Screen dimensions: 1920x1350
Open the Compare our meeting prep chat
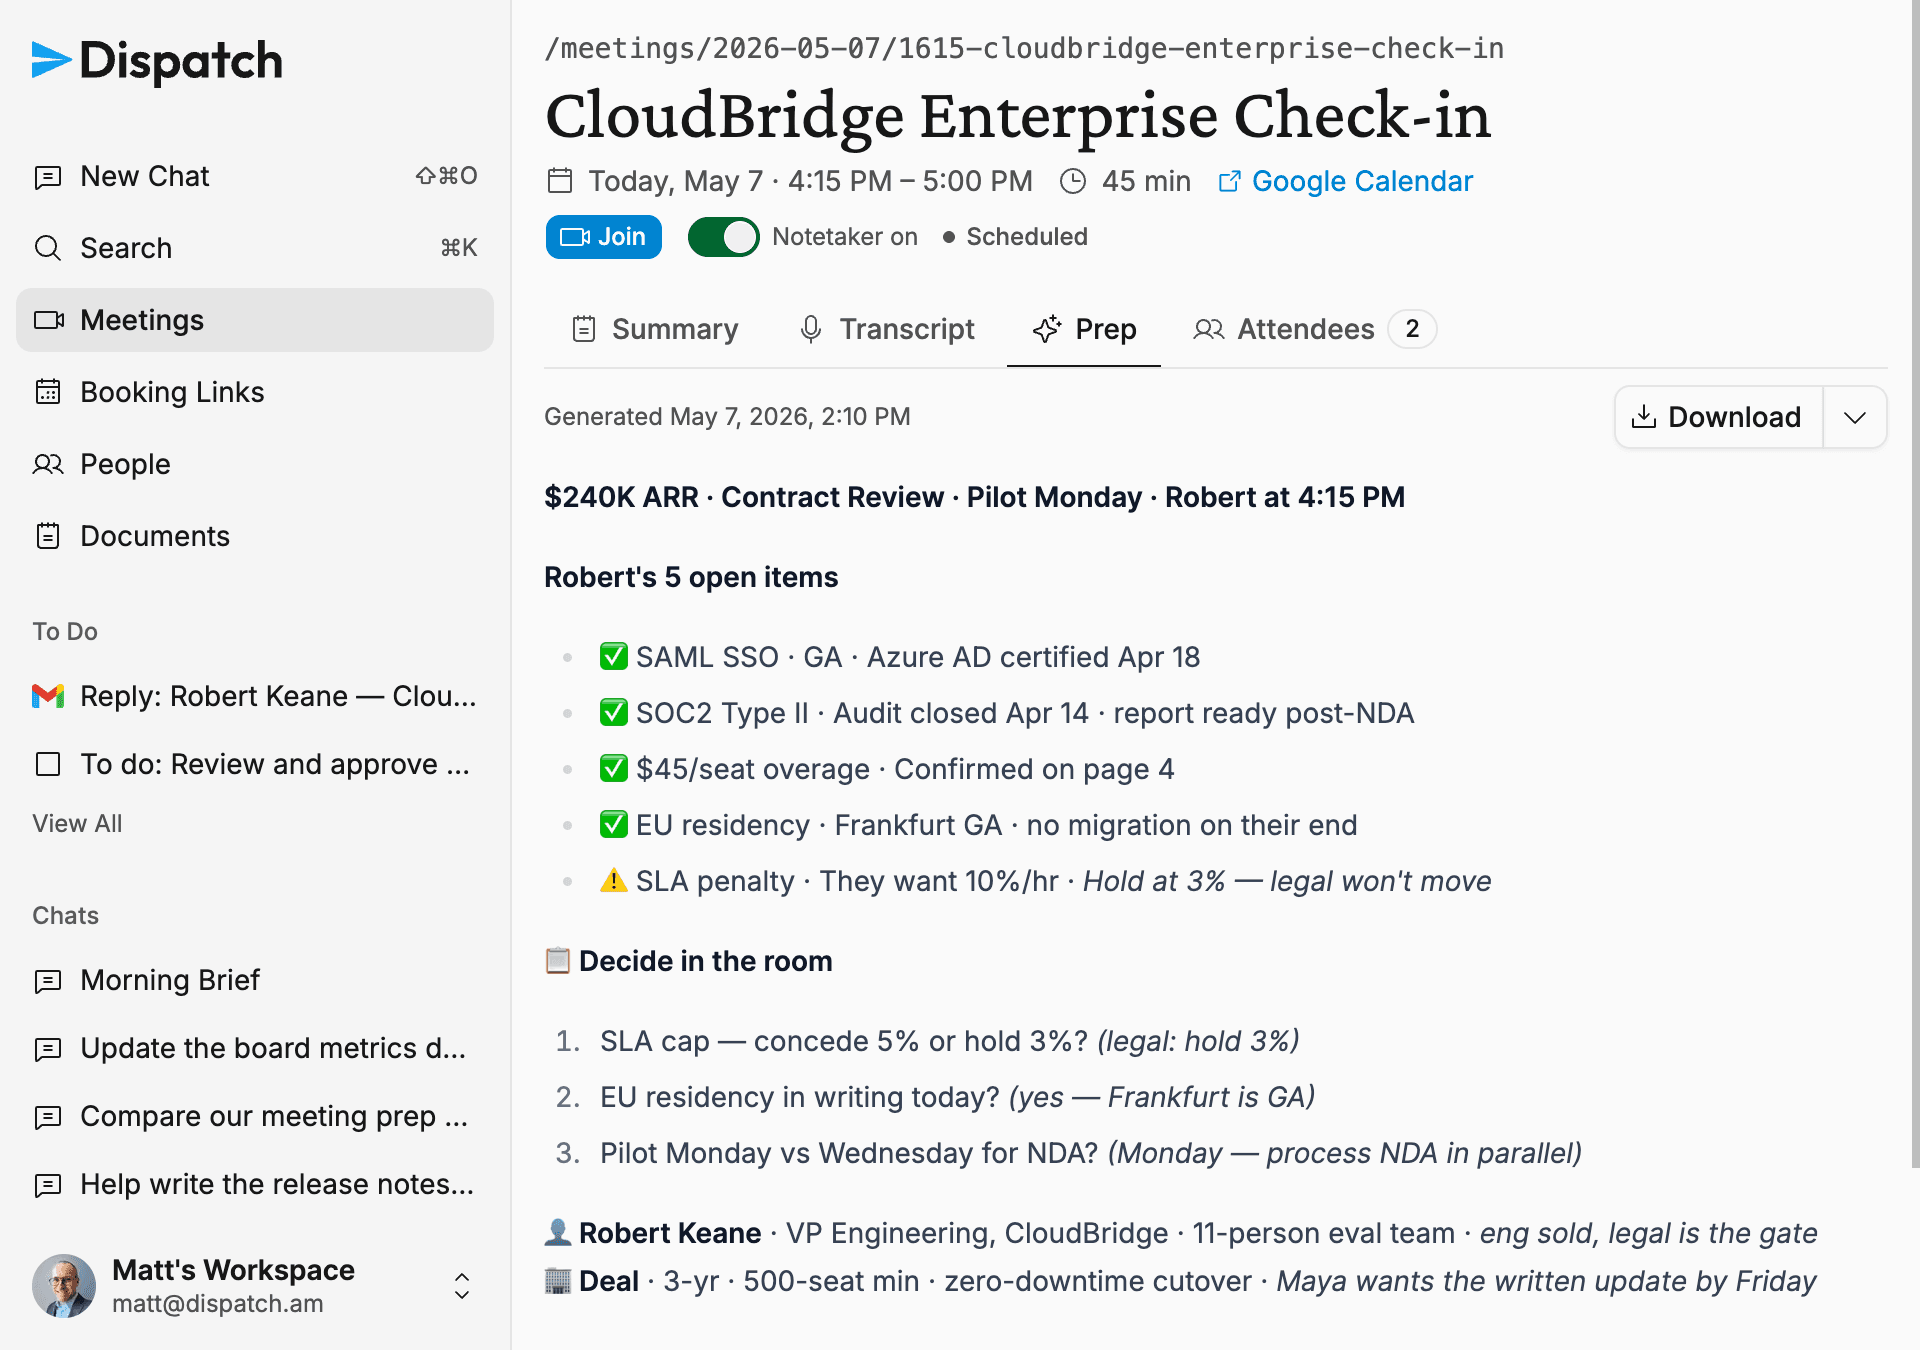[255, 1116]
